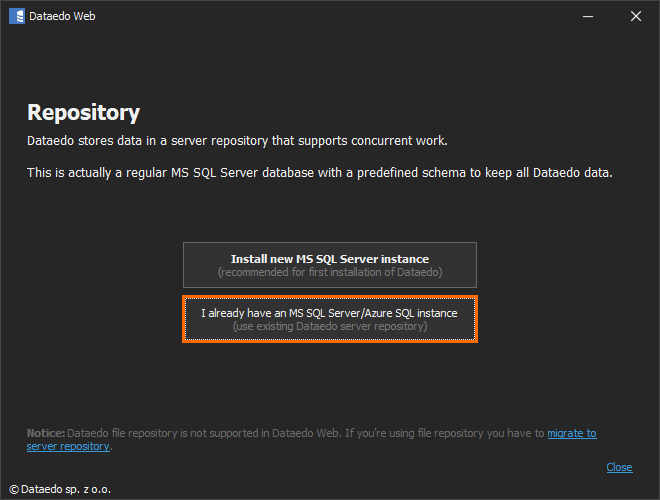Screen dimensions: 660x500
Task: Click the '© Dataedo sp. z o.o.' copyright text
Action: tap(59, 490)
